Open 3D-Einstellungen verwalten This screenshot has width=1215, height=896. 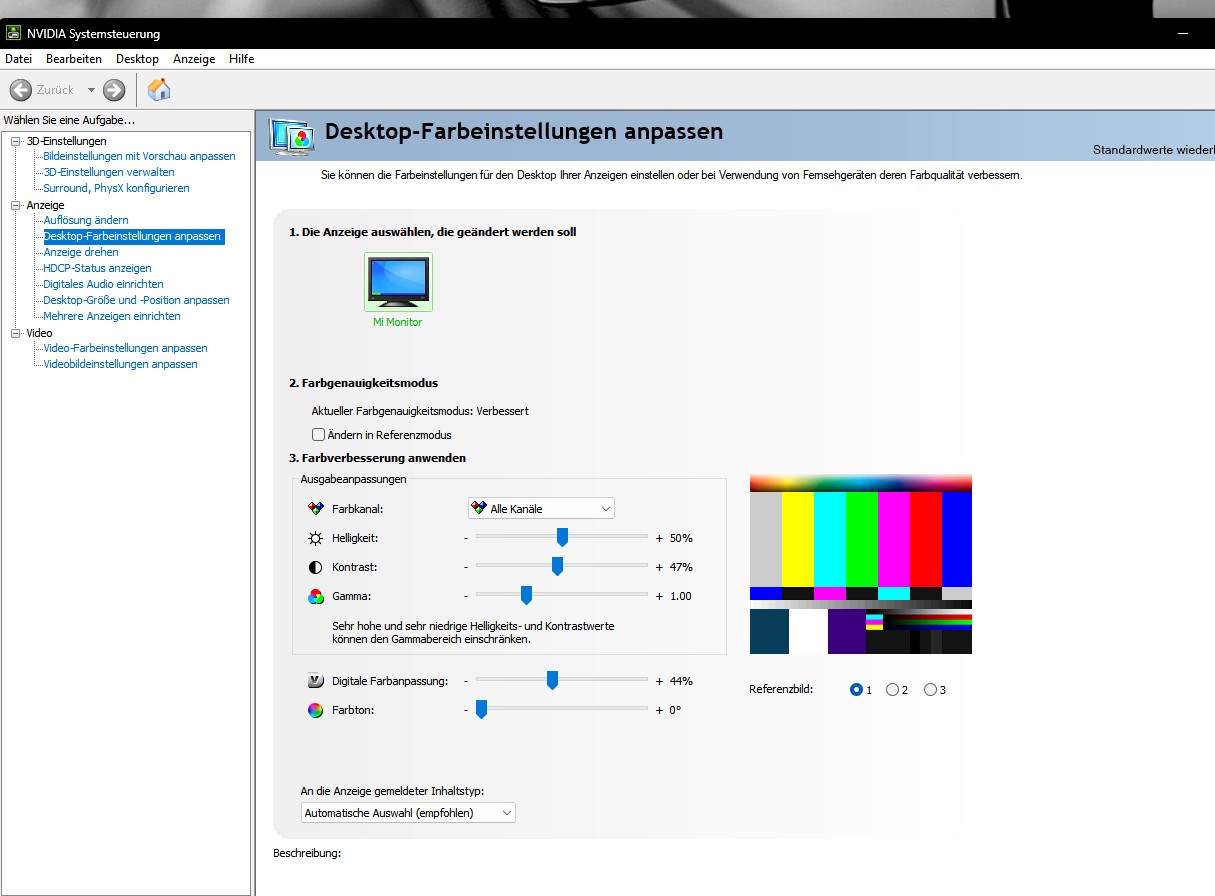point(109,172)
